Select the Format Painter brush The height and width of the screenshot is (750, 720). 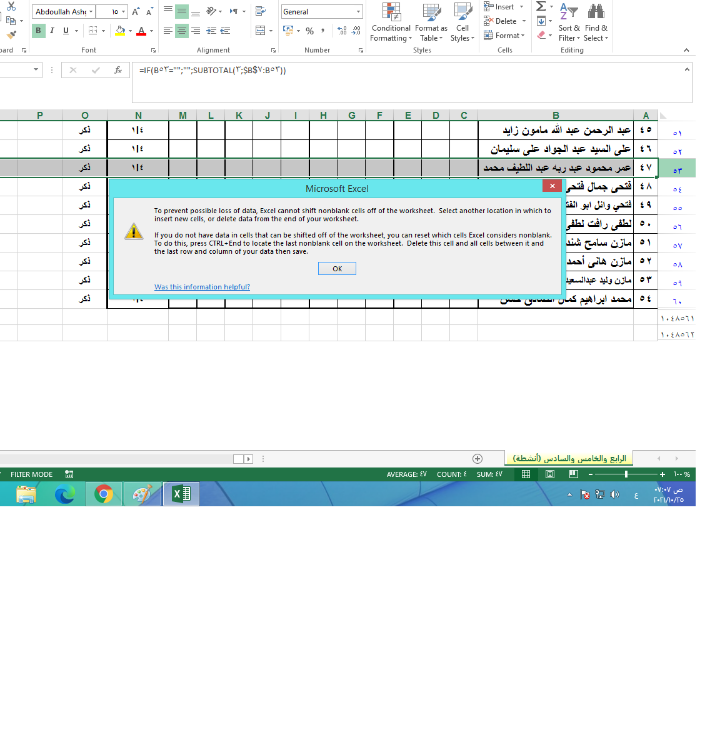pos(11,35)
